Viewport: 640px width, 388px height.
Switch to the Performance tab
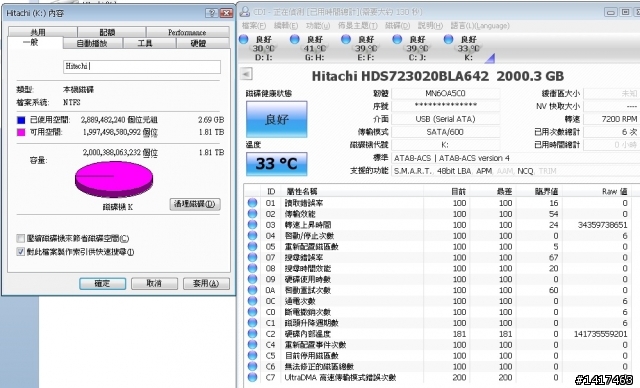pos(188,32)
